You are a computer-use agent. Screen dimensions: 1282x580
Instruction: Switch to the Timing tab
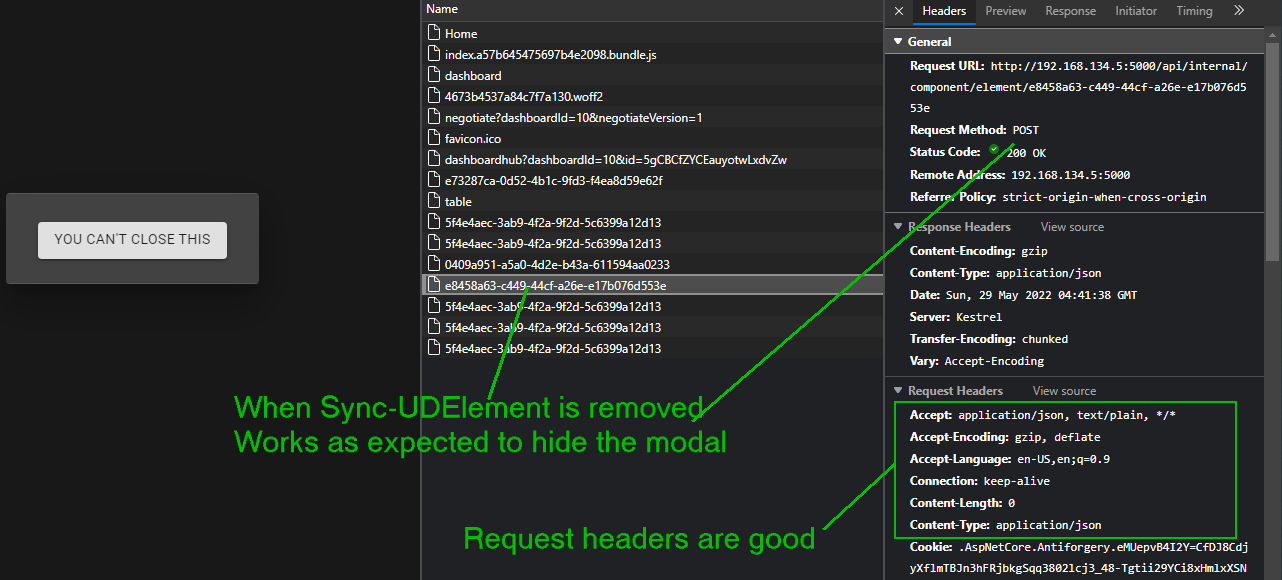click(1194, 11)
